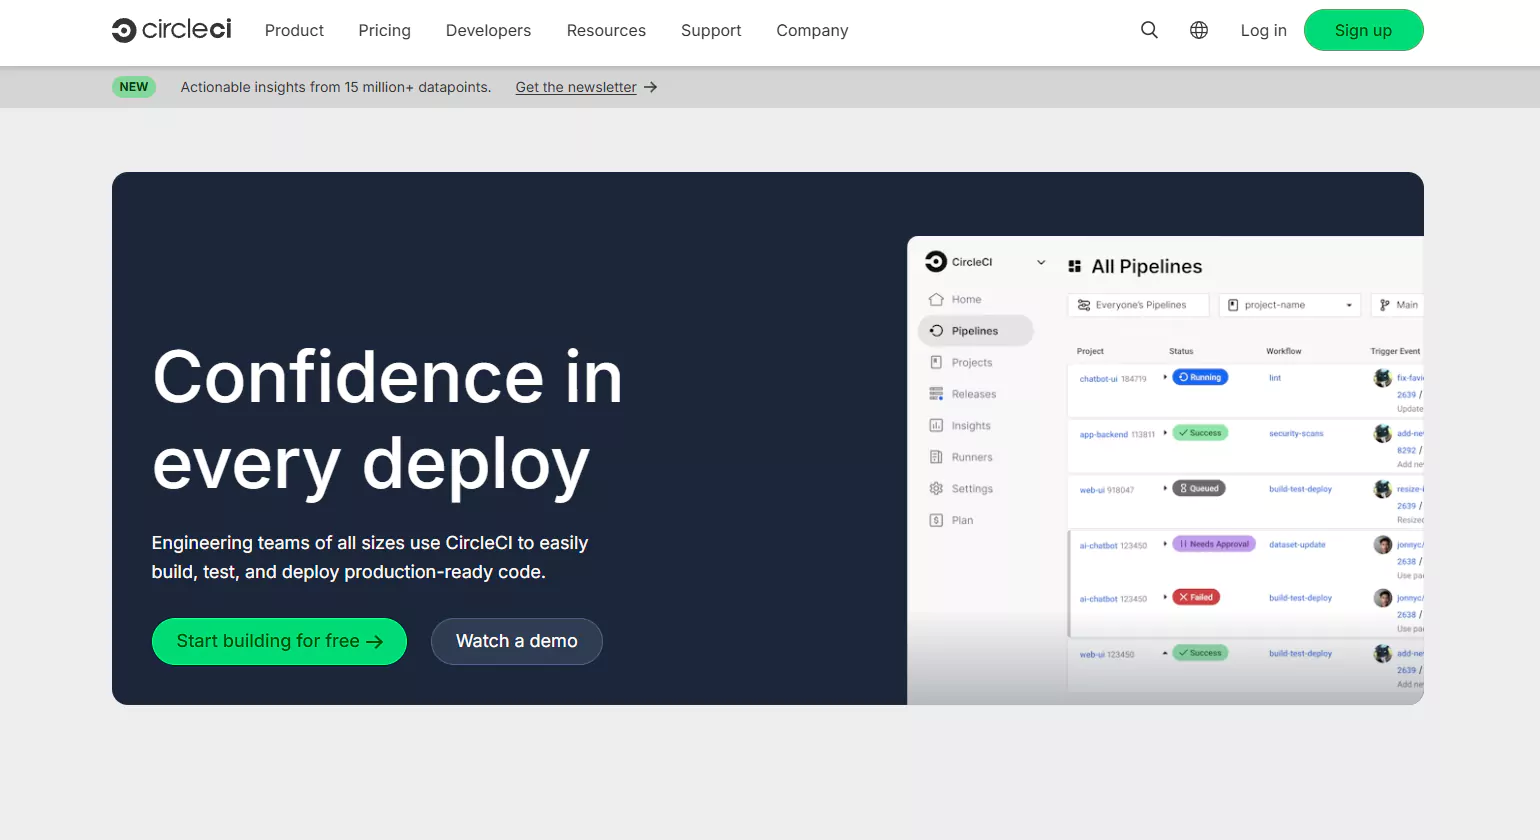Select the Runners sidebar icon

pyautogui.click(x=937, y=456)
